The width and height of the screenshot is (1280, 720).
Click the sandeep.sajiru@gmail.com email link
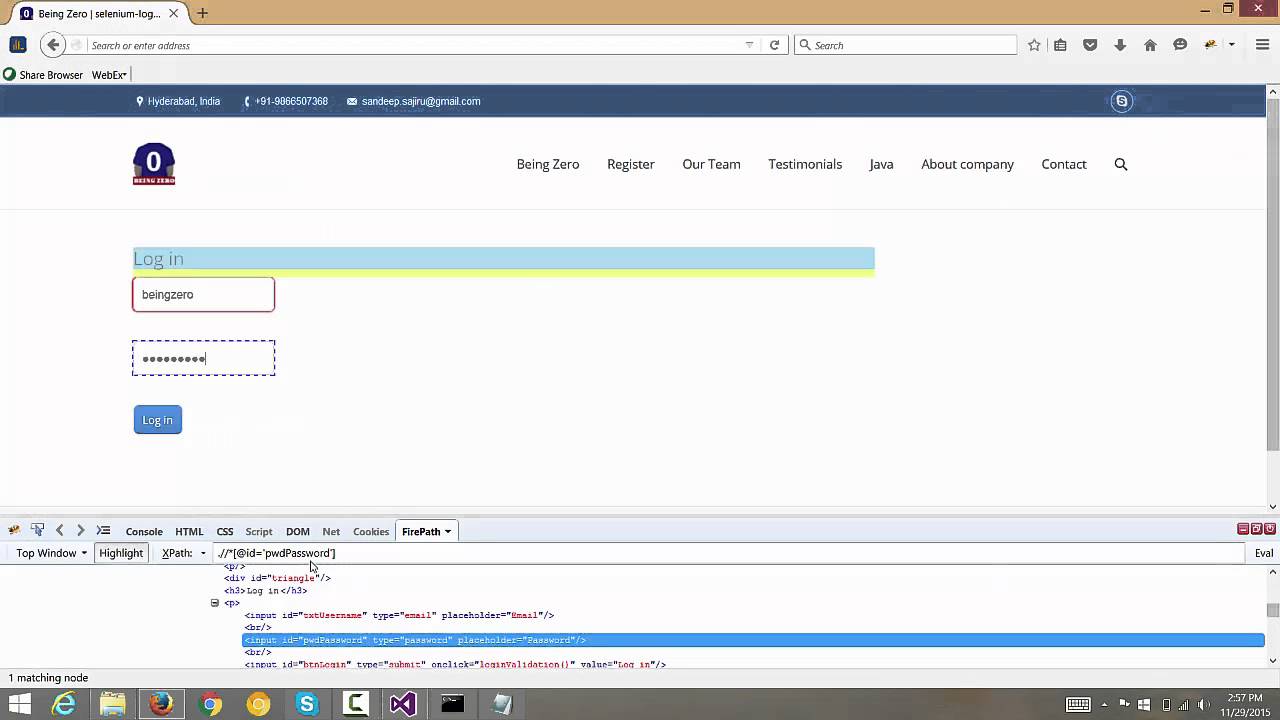tap(421, 101)
